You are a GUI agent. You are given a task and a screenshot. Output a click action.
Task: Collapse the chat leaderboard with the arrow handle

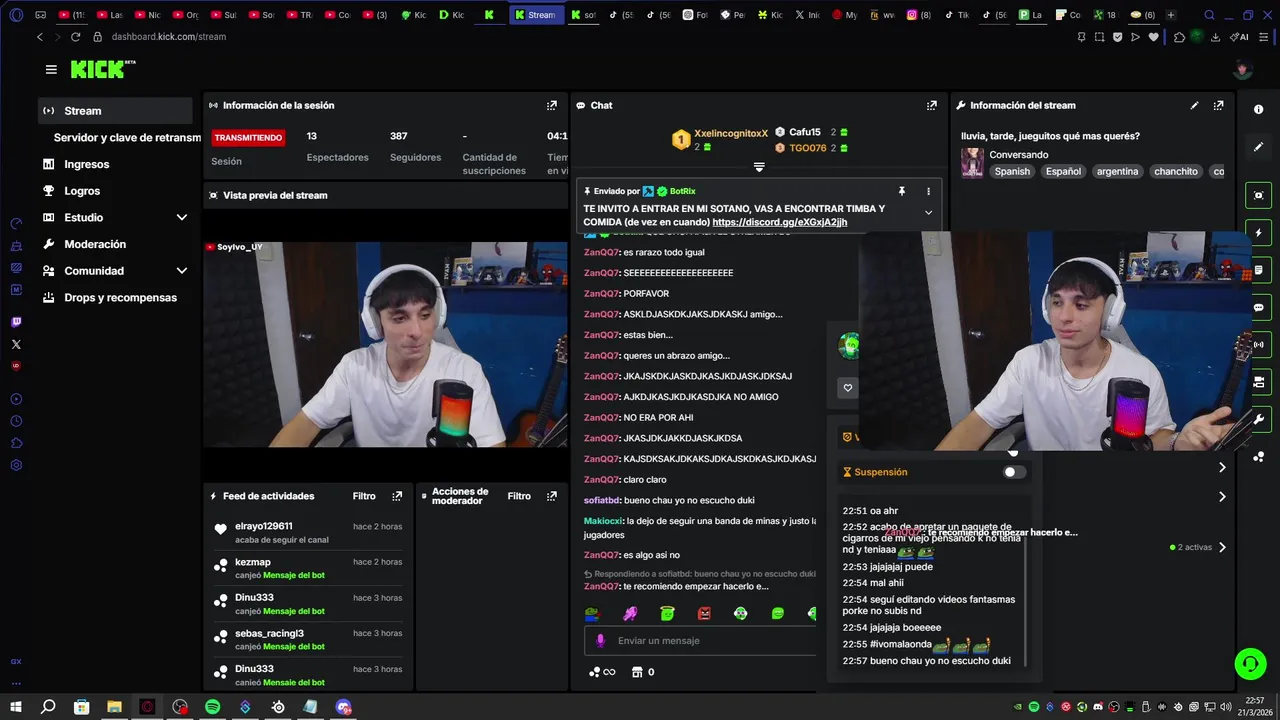click(759, 167)
